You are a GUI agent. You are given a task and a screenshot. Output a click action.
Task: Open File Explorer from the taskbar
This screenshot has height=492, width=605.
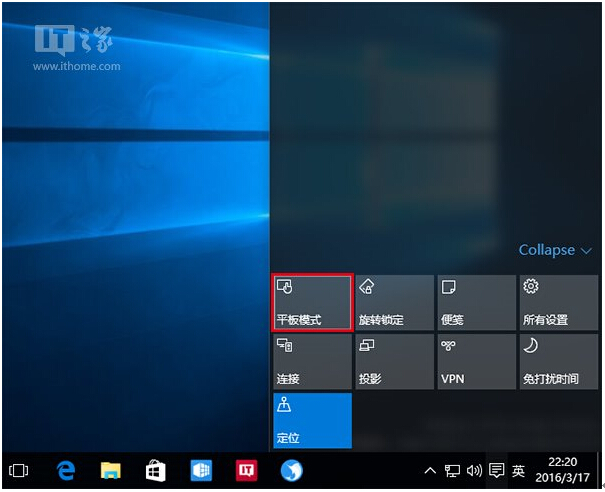[111, 470]
